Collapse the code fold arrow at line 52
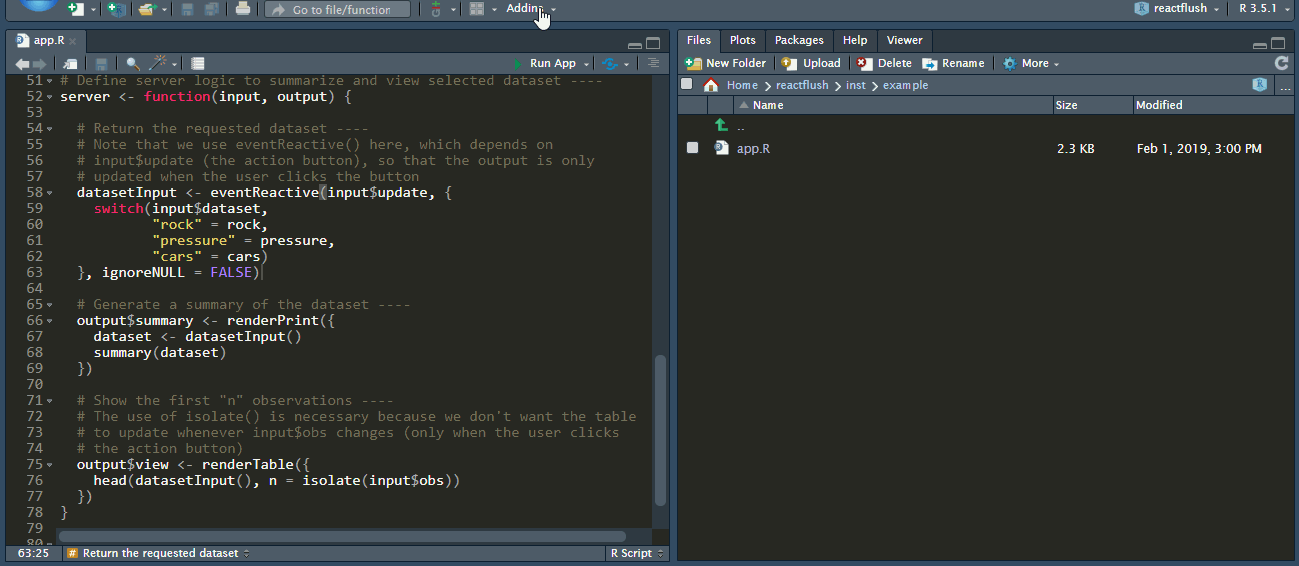 pos(50,97)
